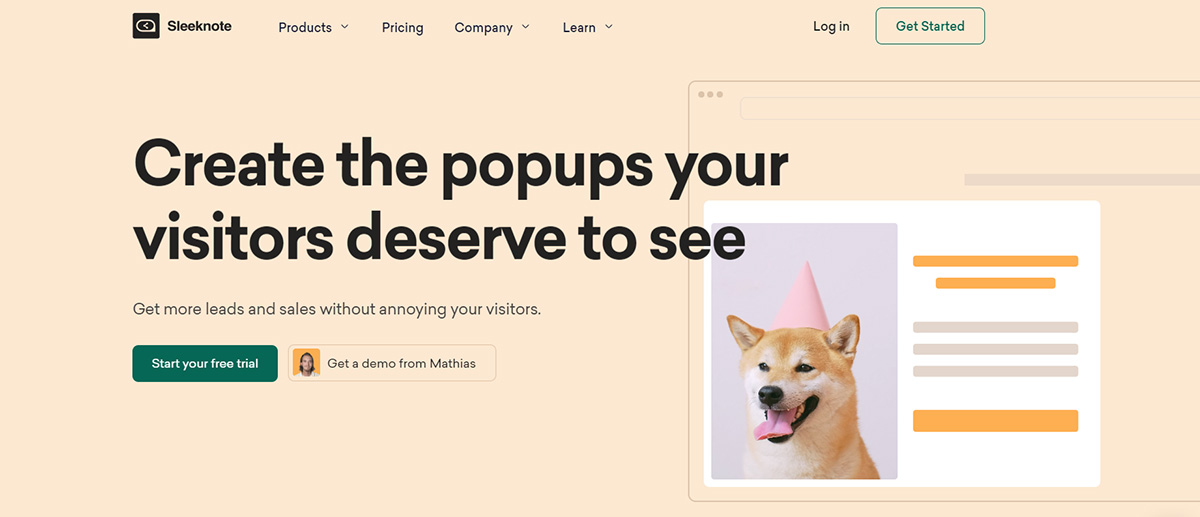This screenshot has width=1200, height=517.
Task: Click the three dots on mock browser window
Action: (x=710, y=94)
